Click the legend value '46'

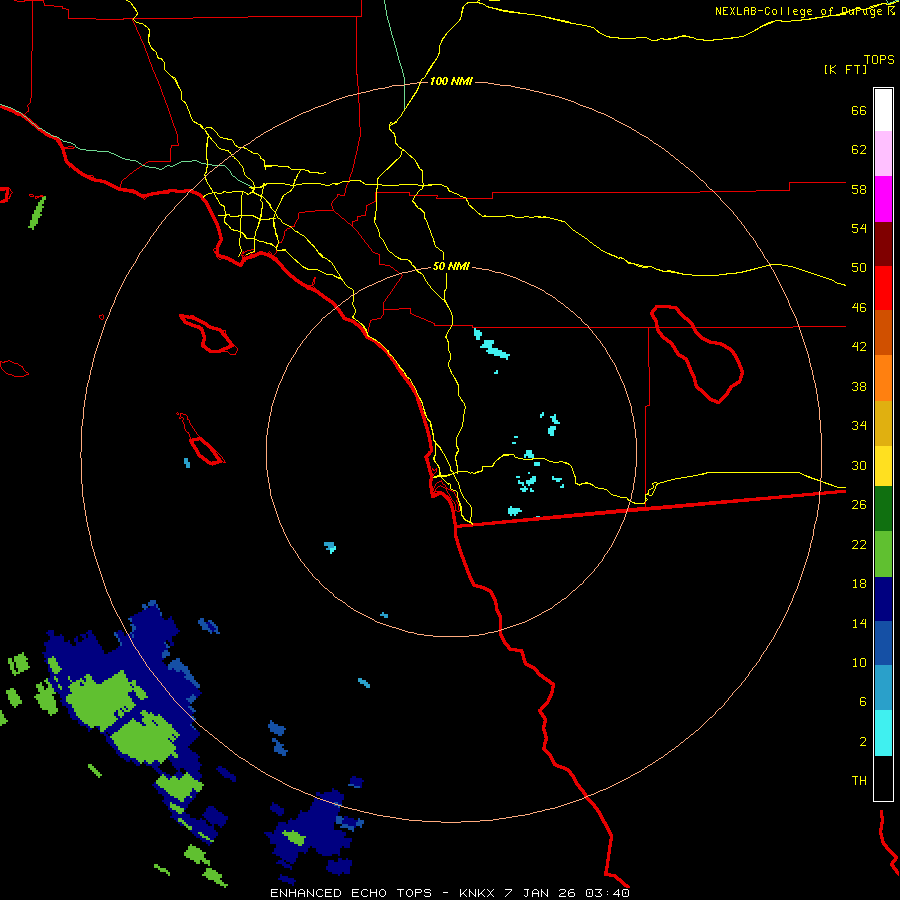(x=859, y=308)
